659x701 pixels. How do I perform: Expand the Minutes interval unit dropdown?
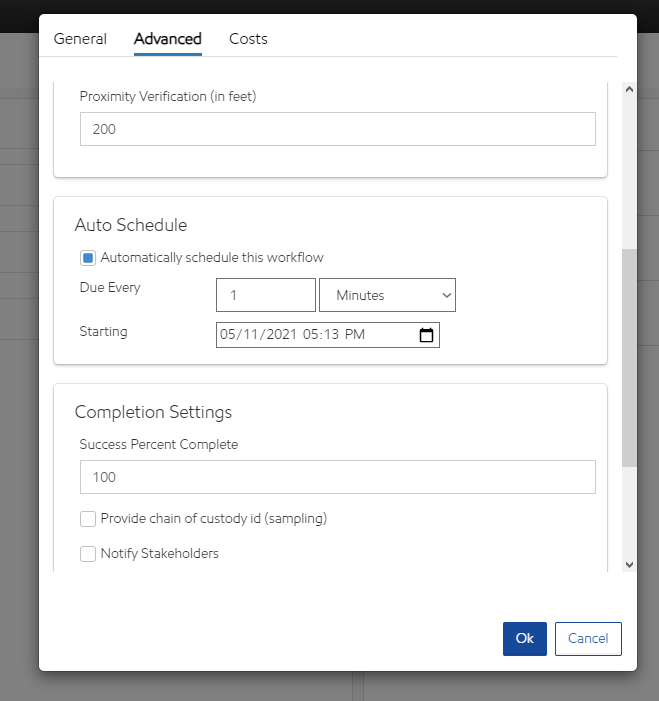point(387,295)
